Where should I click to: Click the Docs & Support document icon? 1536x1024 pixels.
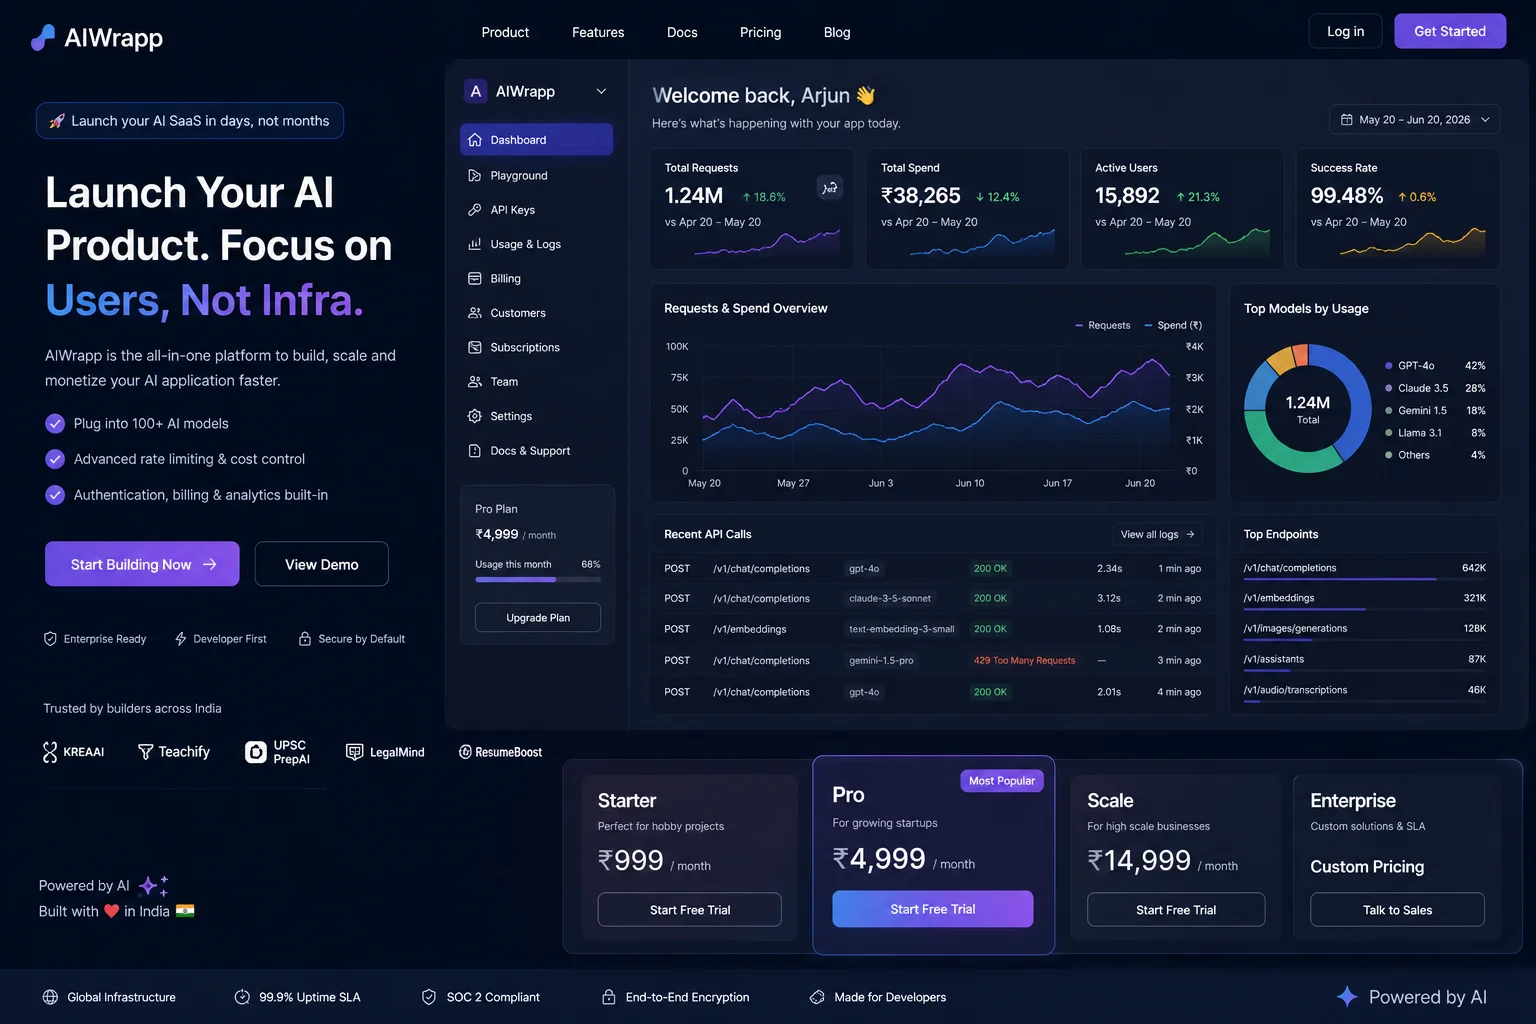pos(475,451)
